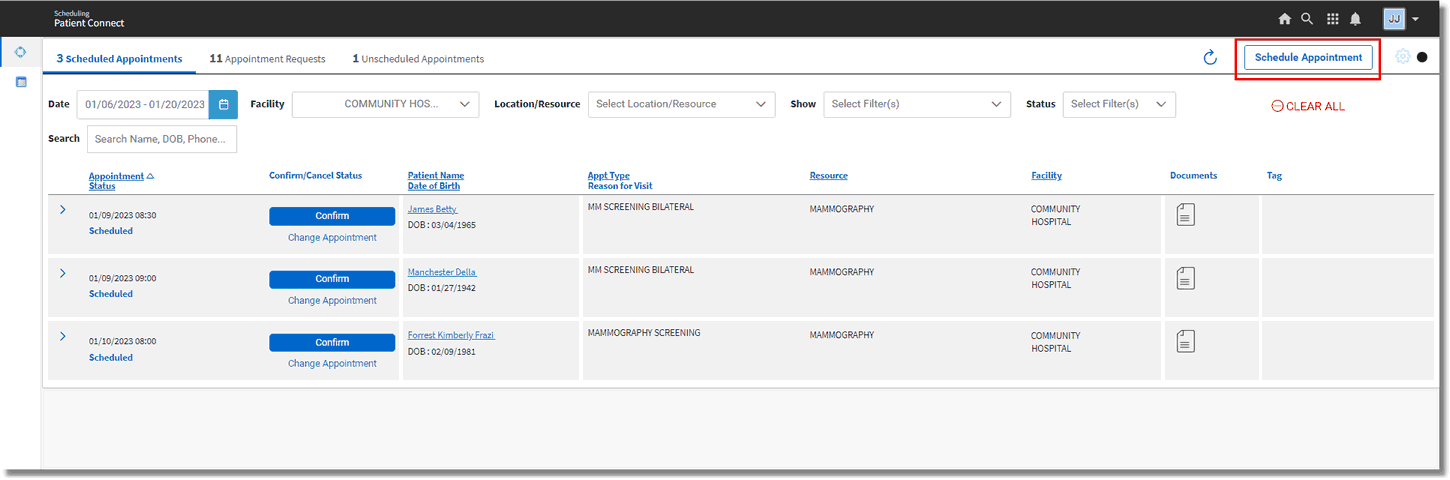Click the date range input field
Image resolution: width=1450 pixels, height=480 pixels.
[x=143, y=104]
